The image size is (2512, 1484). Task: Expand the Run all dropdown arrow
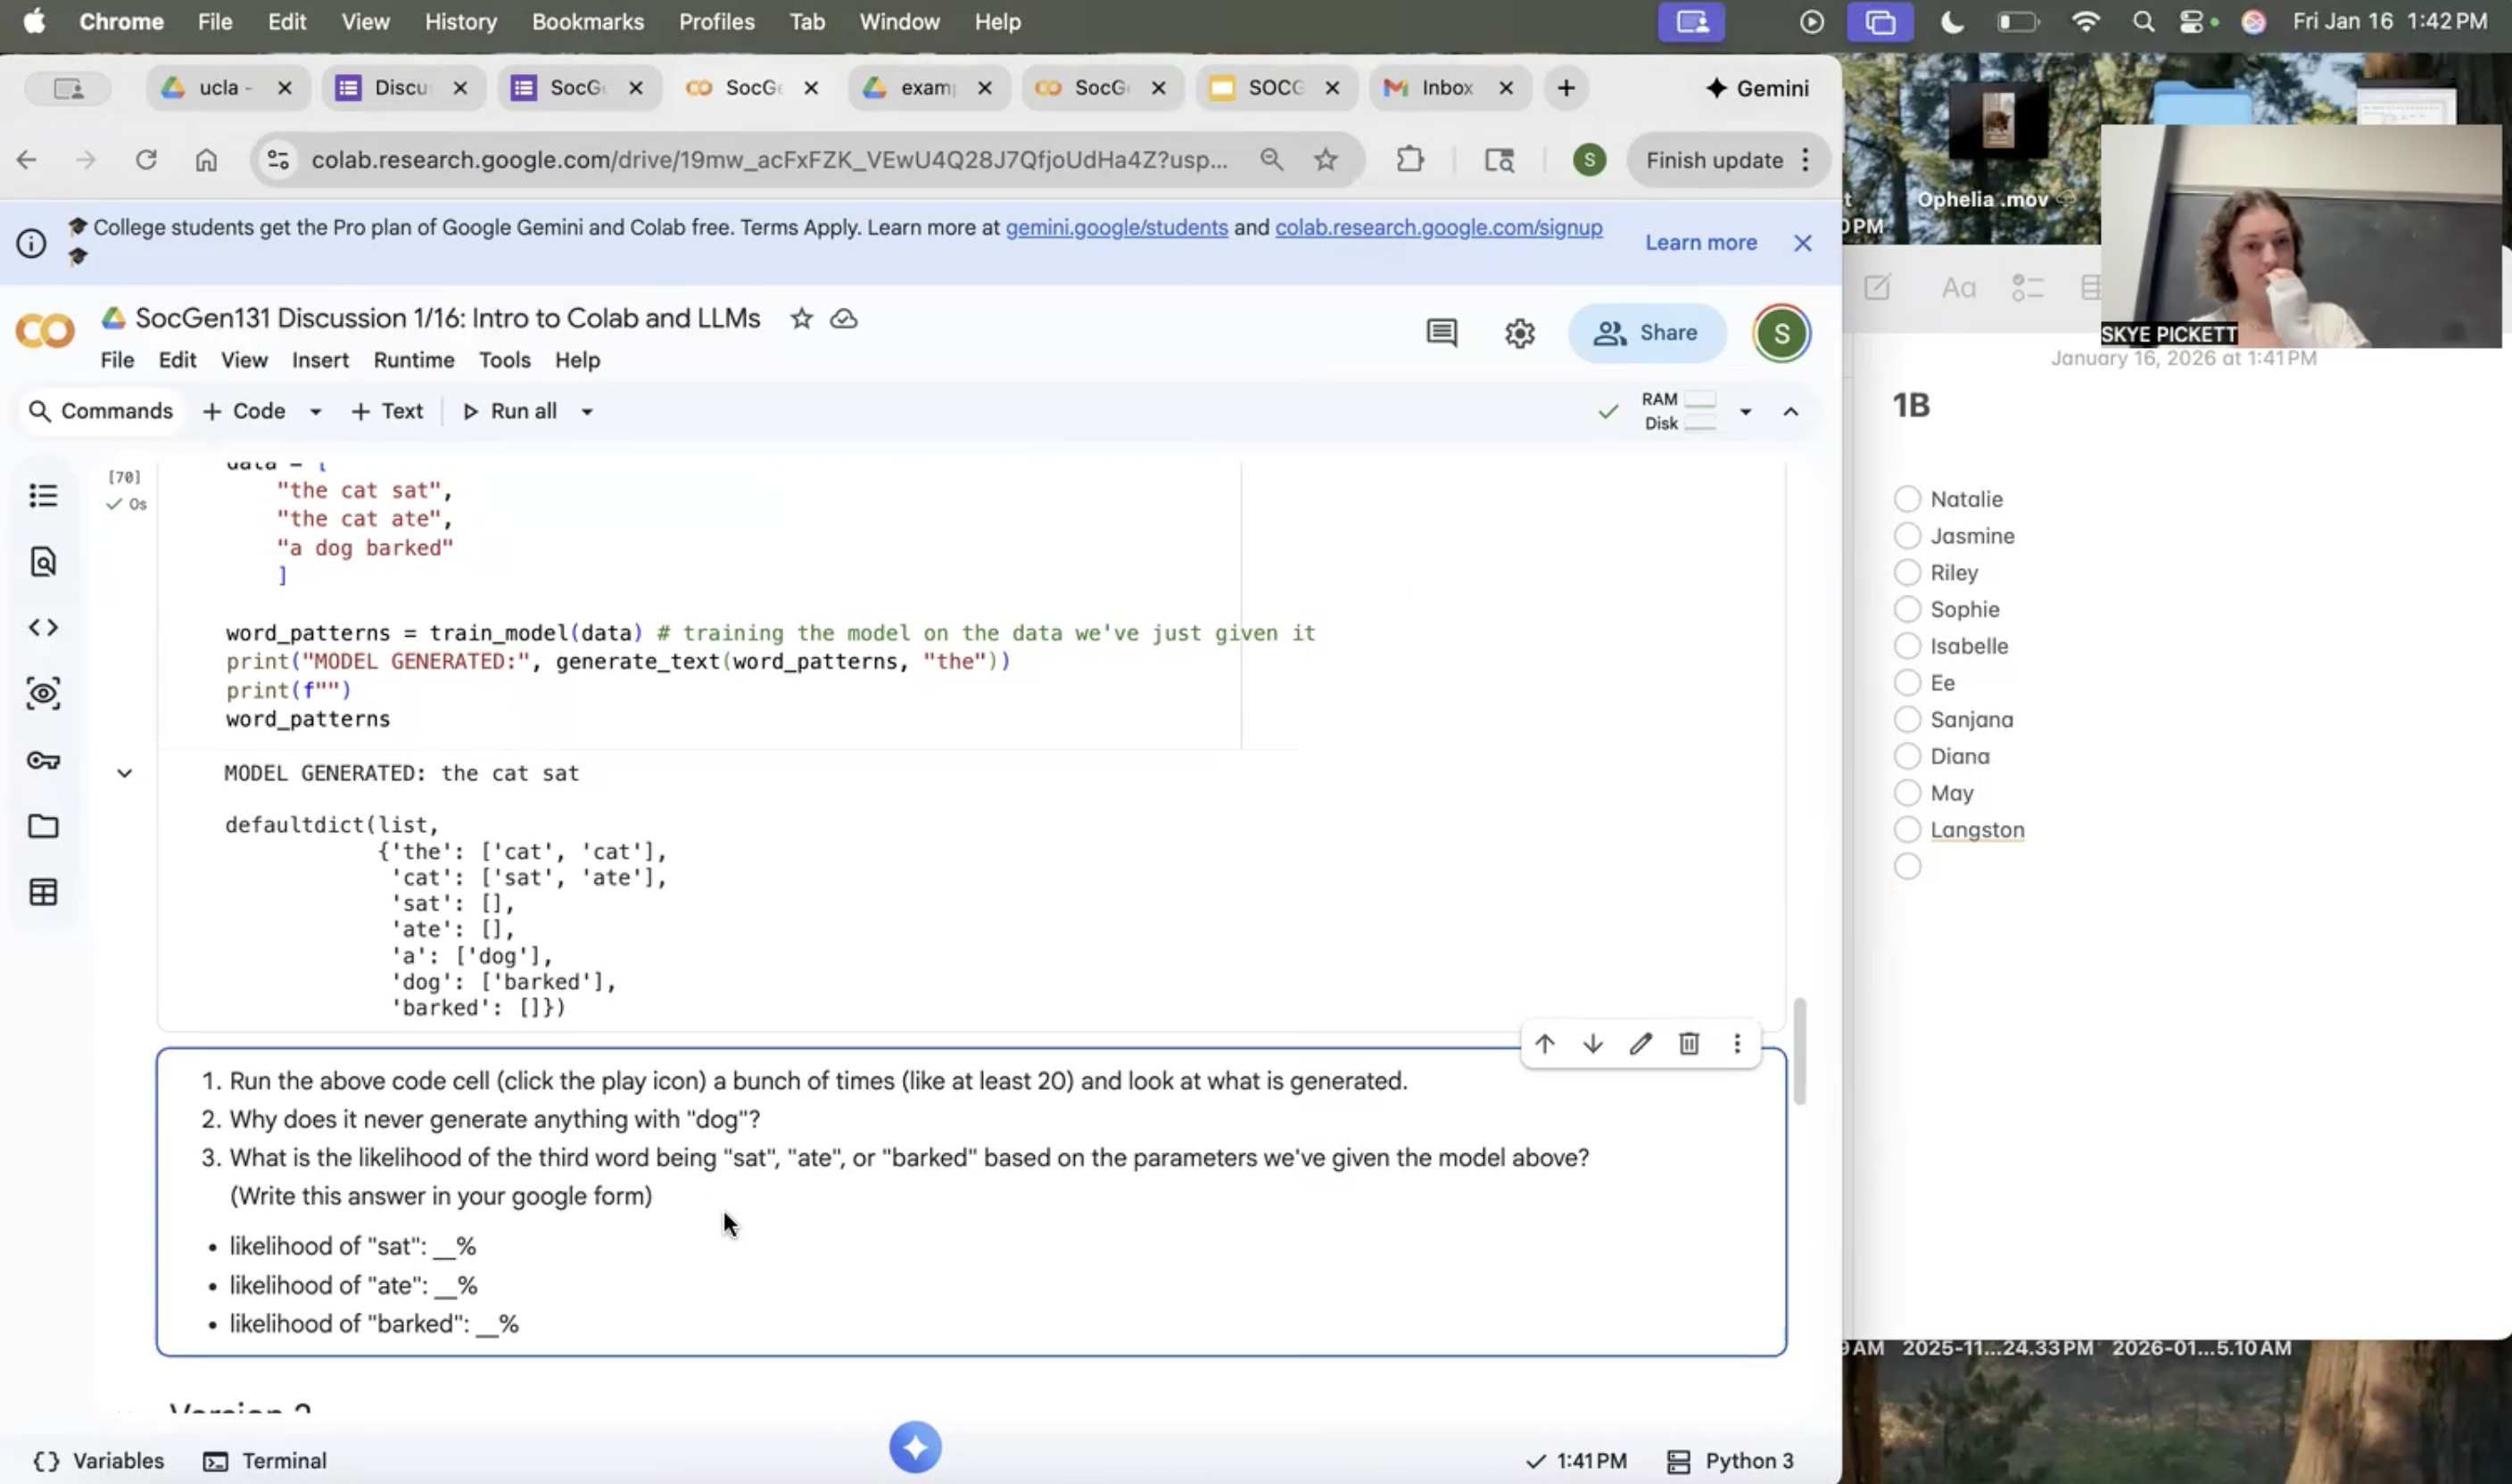click(587, 412)
